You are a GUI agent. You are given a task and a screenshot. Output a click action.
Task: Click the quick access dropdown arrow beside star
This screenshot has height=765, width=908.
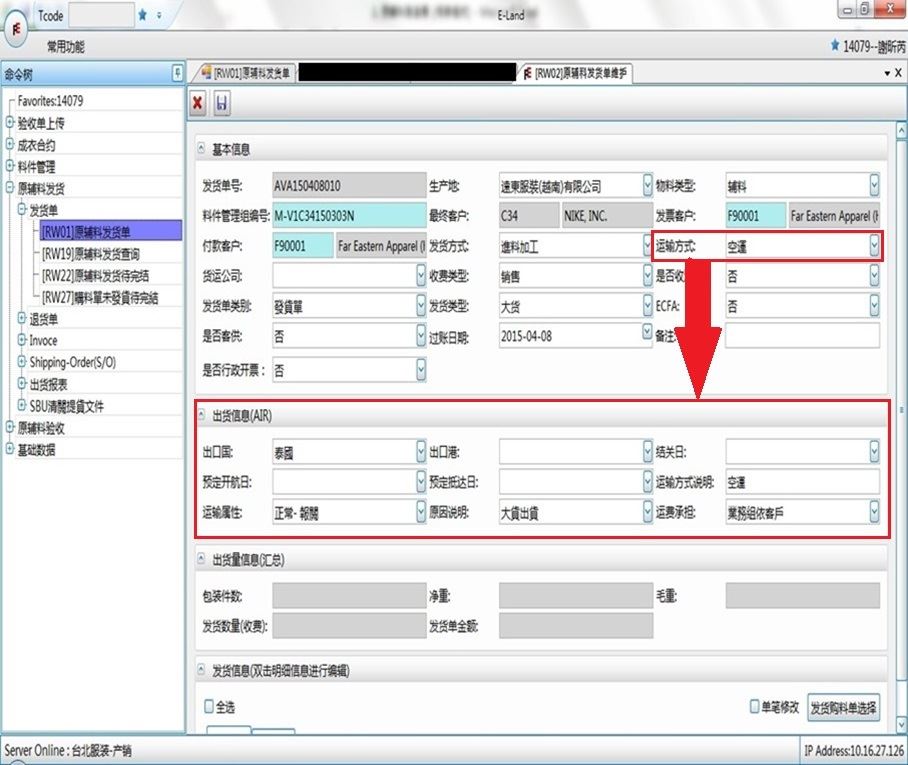click(x=160, y=15)
